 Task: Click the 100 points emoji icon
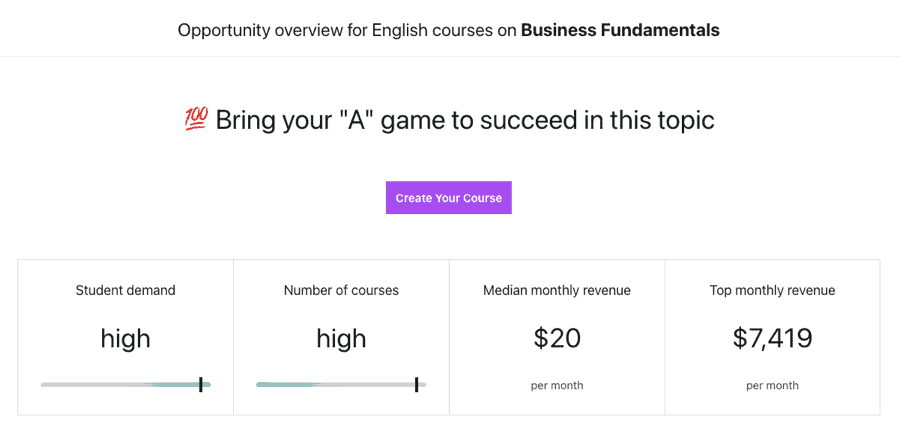coord(196,120)
